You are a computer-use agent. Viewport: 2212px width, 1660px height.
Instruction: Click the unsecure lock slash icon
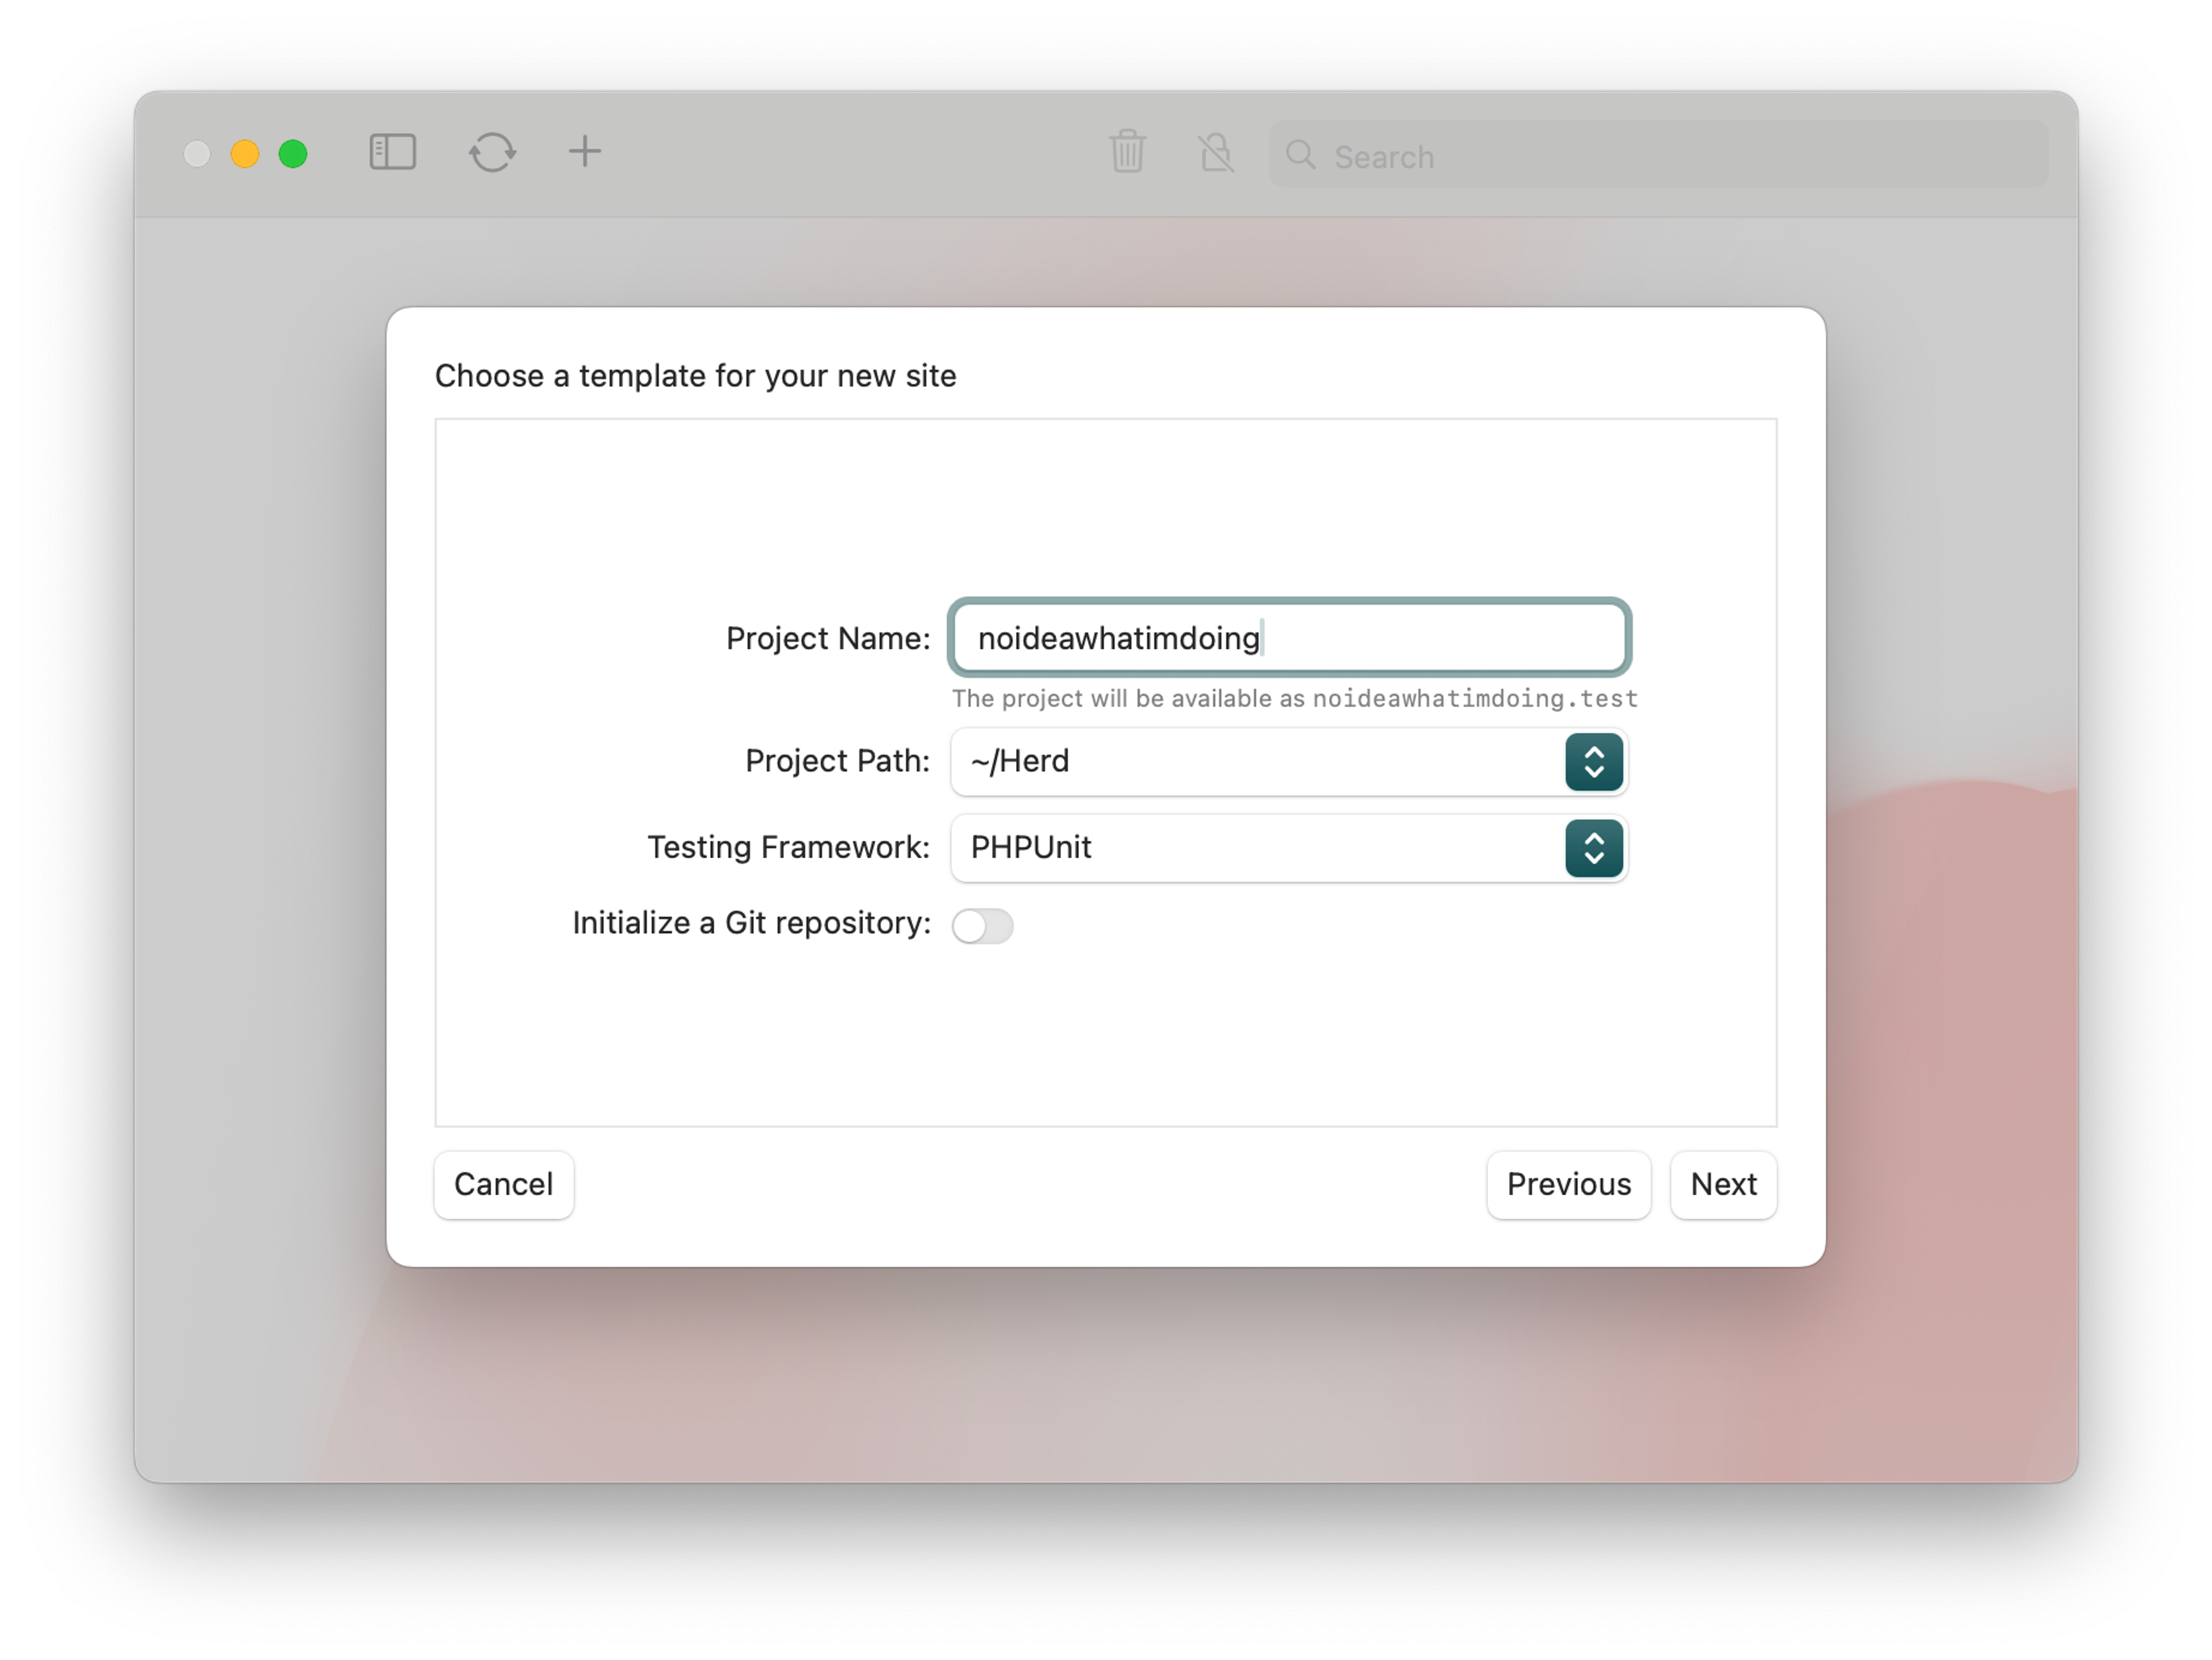click(1216, 153)
